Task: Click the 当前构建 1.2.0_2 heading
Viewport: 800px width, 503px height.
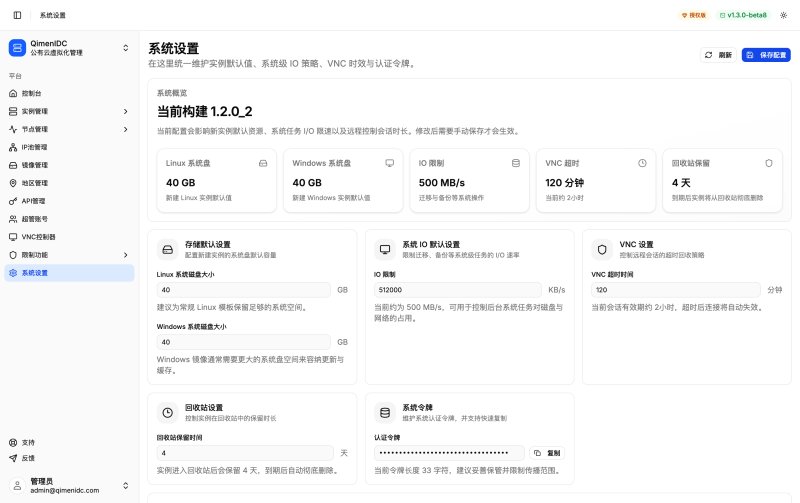Action: click(x=205, y=112)
